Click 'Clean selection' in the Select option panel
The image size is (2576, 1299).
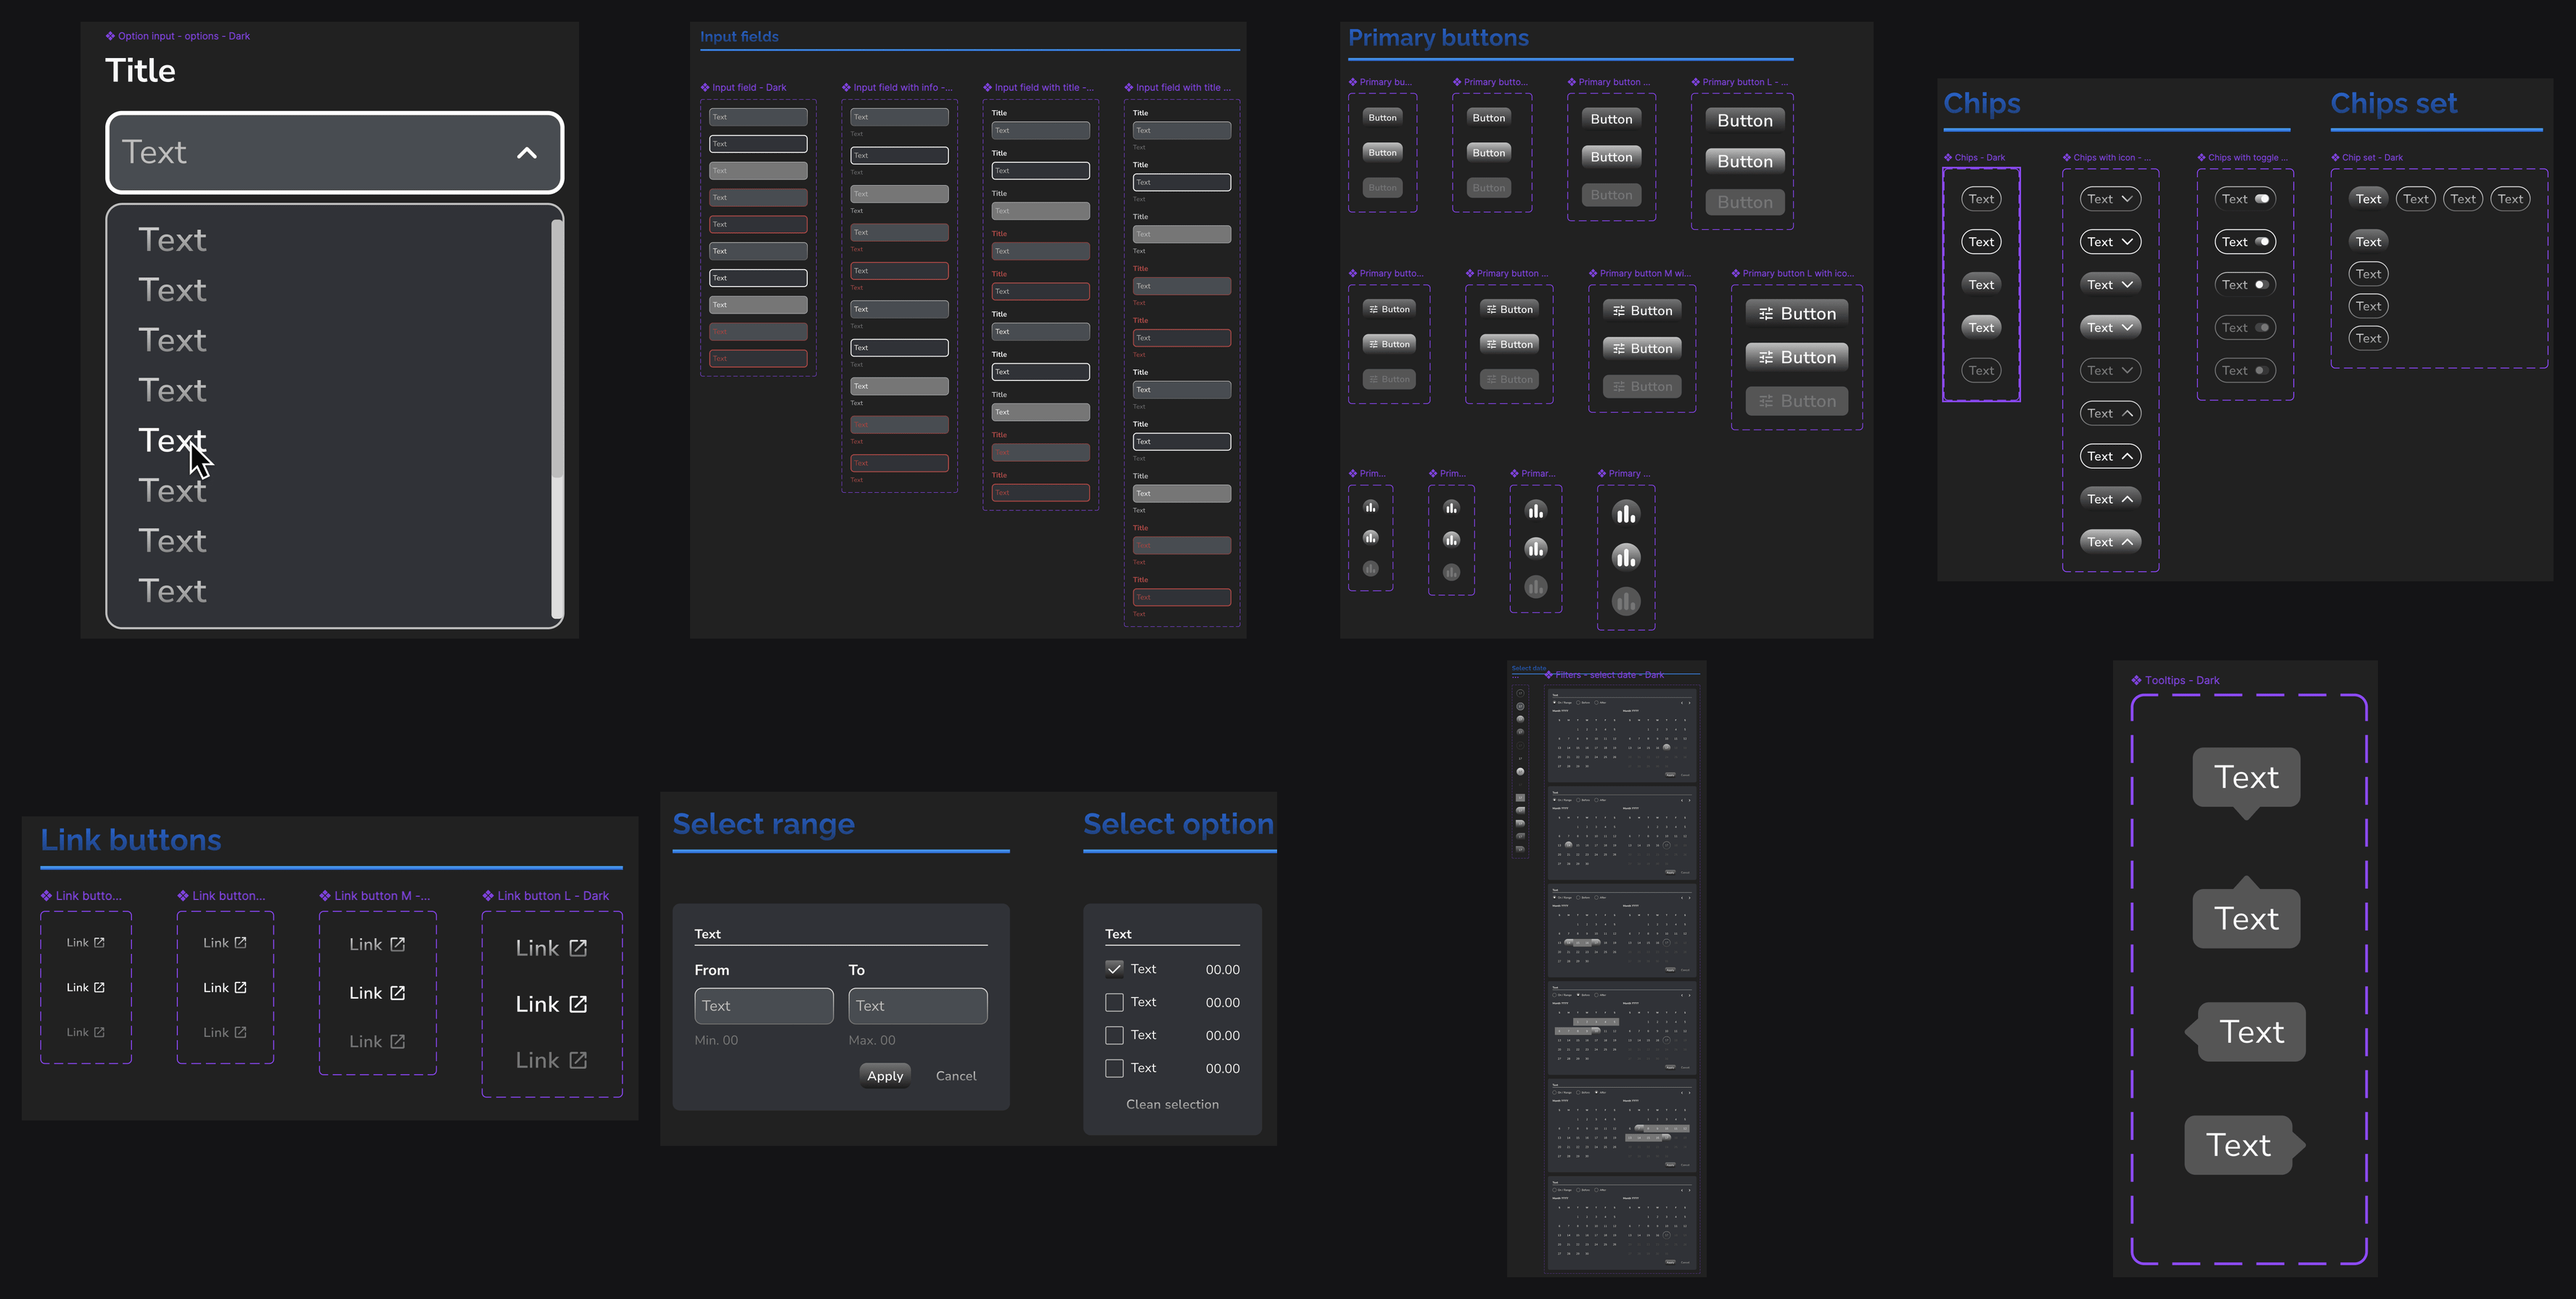click(x=1172, y=1104)
